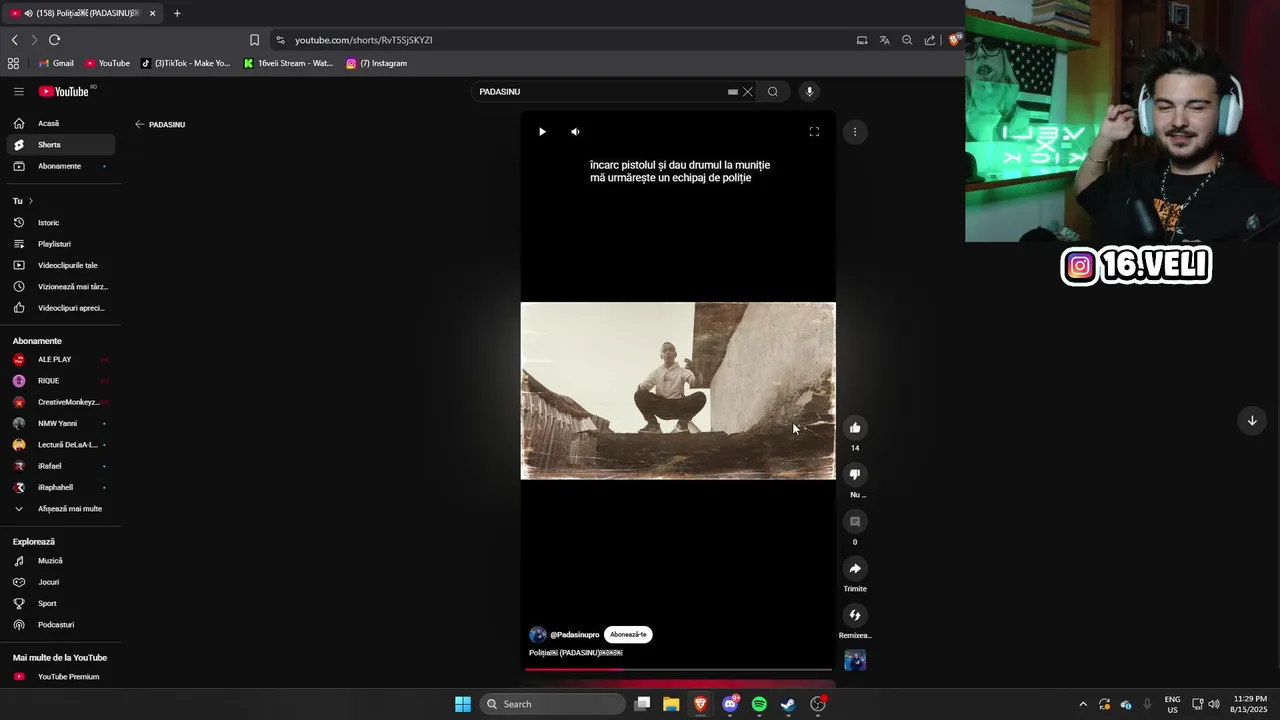Click the YouTube logo

tap(64, 91)
